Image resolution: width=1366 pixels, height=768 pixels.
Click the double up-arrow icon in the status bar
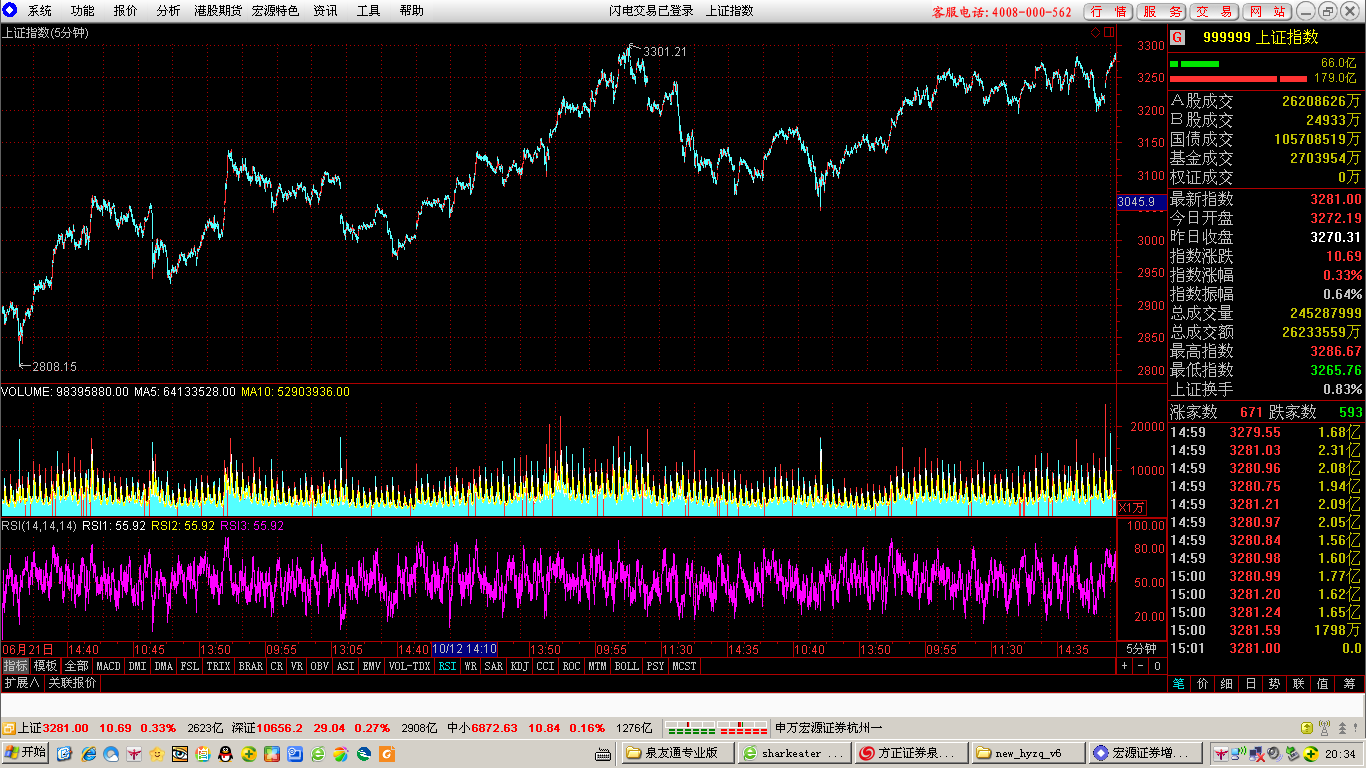click(1342, 728)
